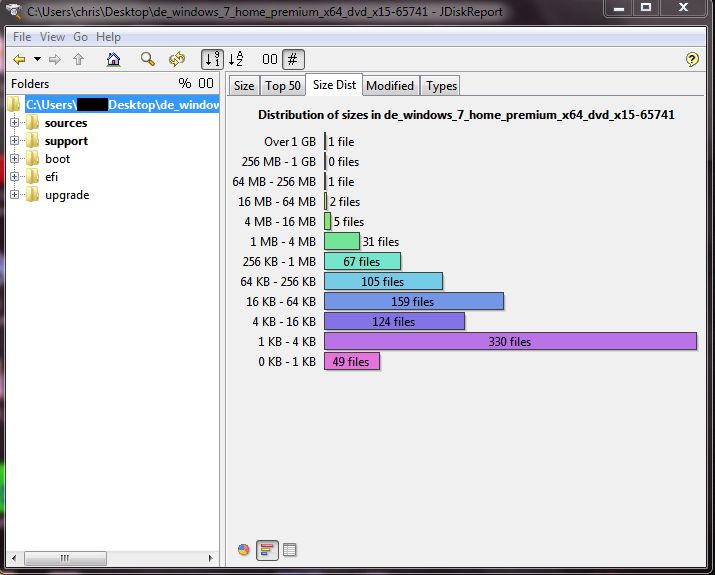Select the upgrade folder in tree
This screenshot has width=715, height=575.
coord(67,195)
